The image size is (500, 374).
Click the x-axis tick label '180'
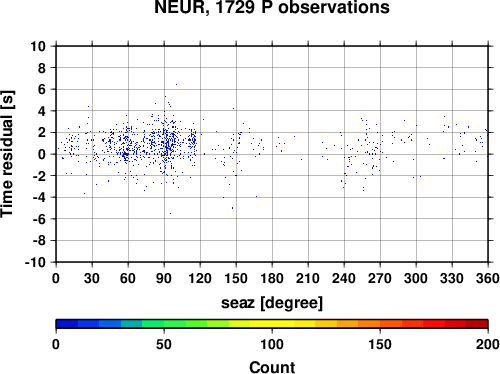[272, 278]
